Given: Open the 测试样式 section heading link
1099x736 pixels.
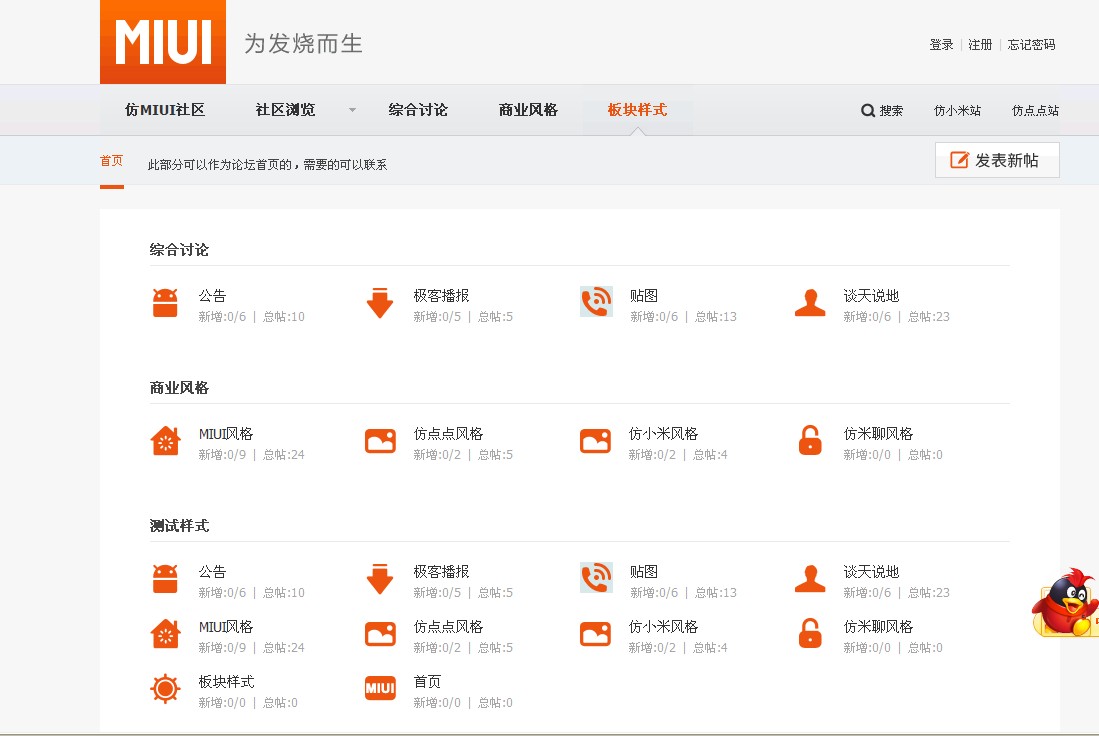Looking at the screenshot, I should coord(179,526).
